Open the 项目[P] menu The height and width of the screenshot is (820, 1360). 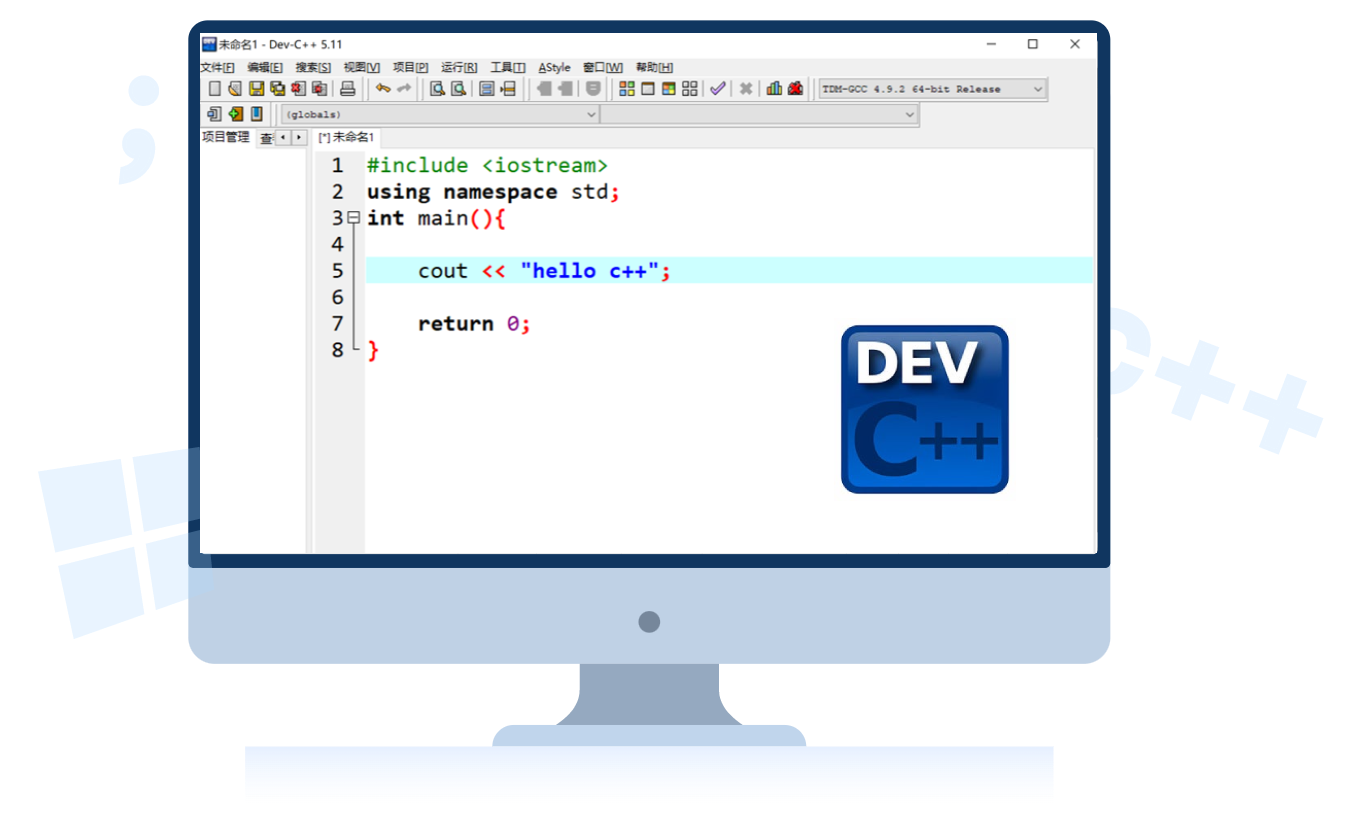click(x=410, y=68)
